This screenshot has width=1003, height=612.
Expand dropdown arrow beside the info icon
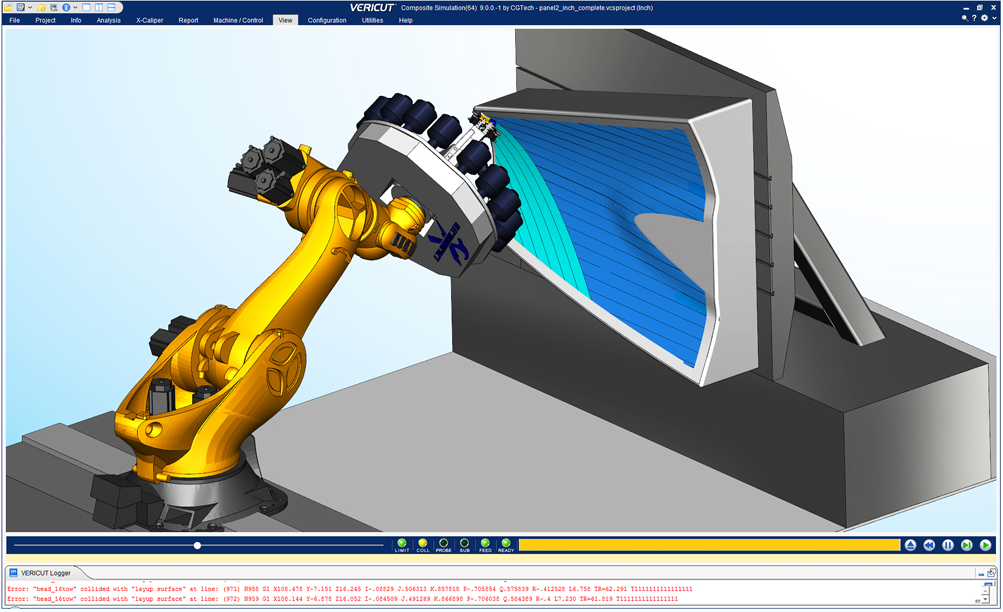click(75, 8)
